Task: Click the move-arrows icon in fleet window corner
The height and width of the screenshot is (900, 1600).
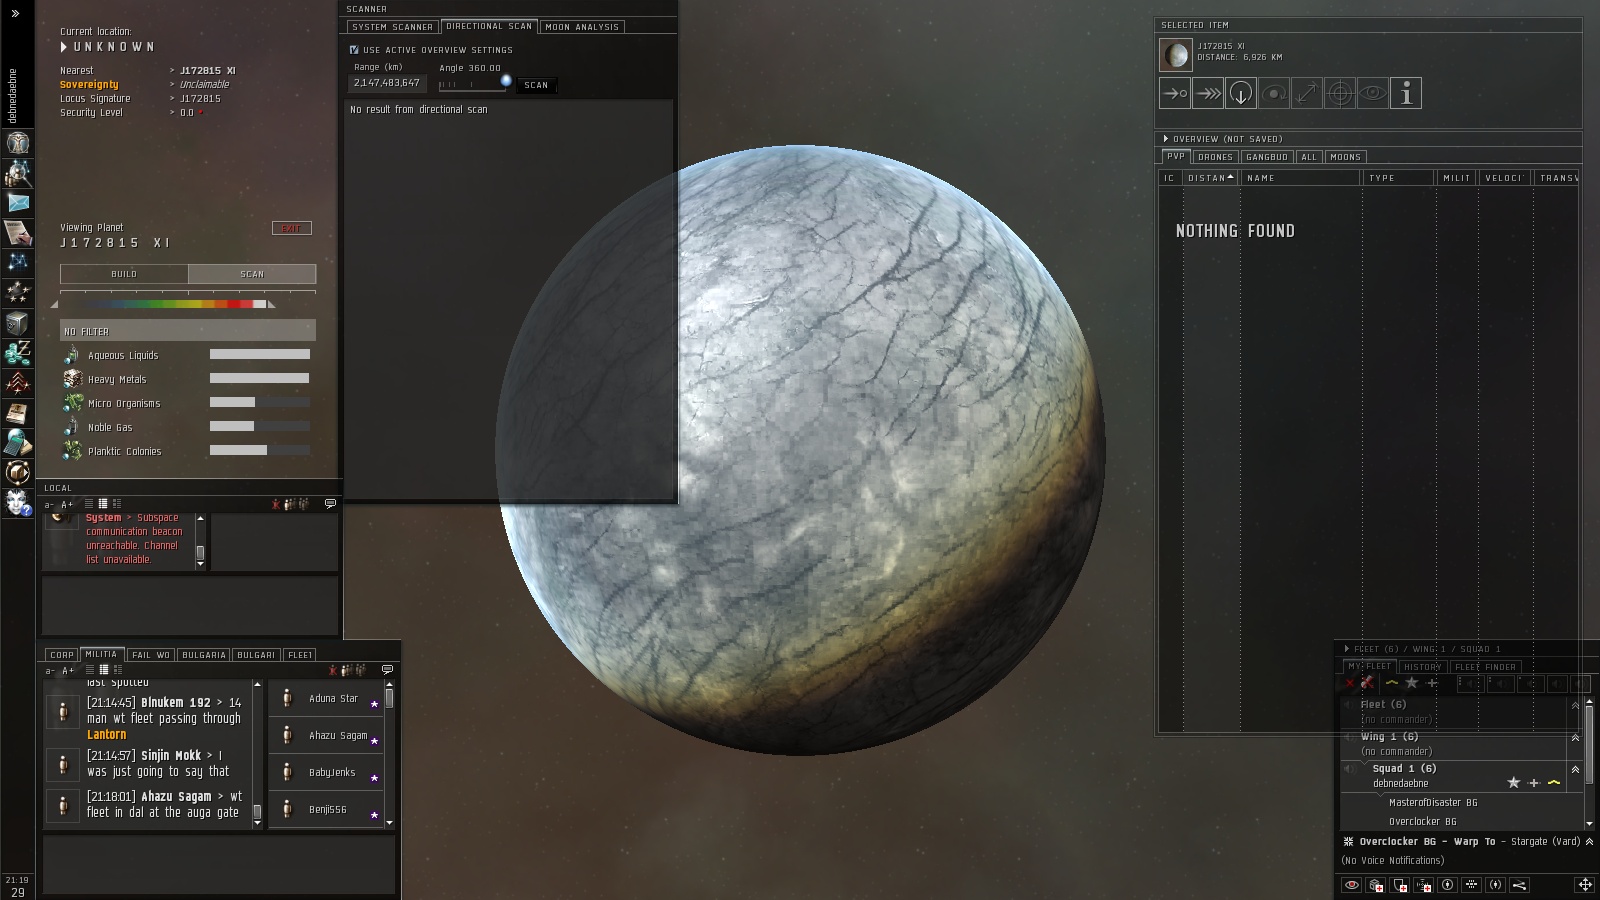Action: tap(1585, 885)
